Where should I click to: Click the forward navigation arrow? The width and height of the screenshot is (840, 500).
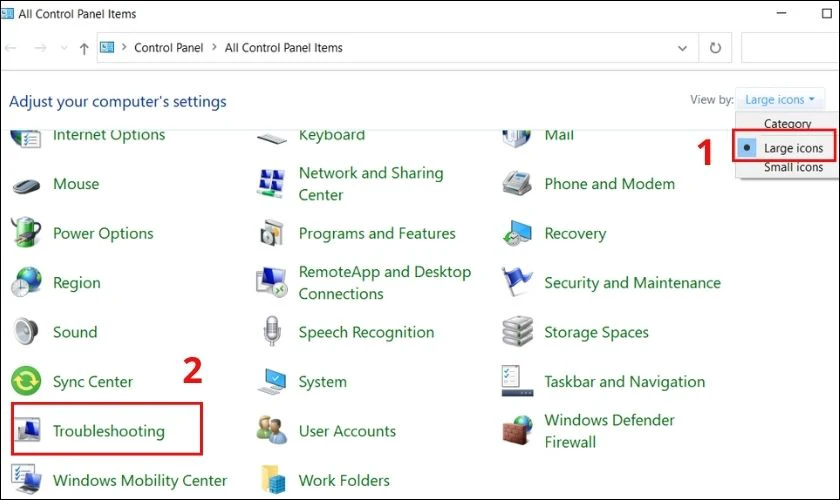point(40,48)
